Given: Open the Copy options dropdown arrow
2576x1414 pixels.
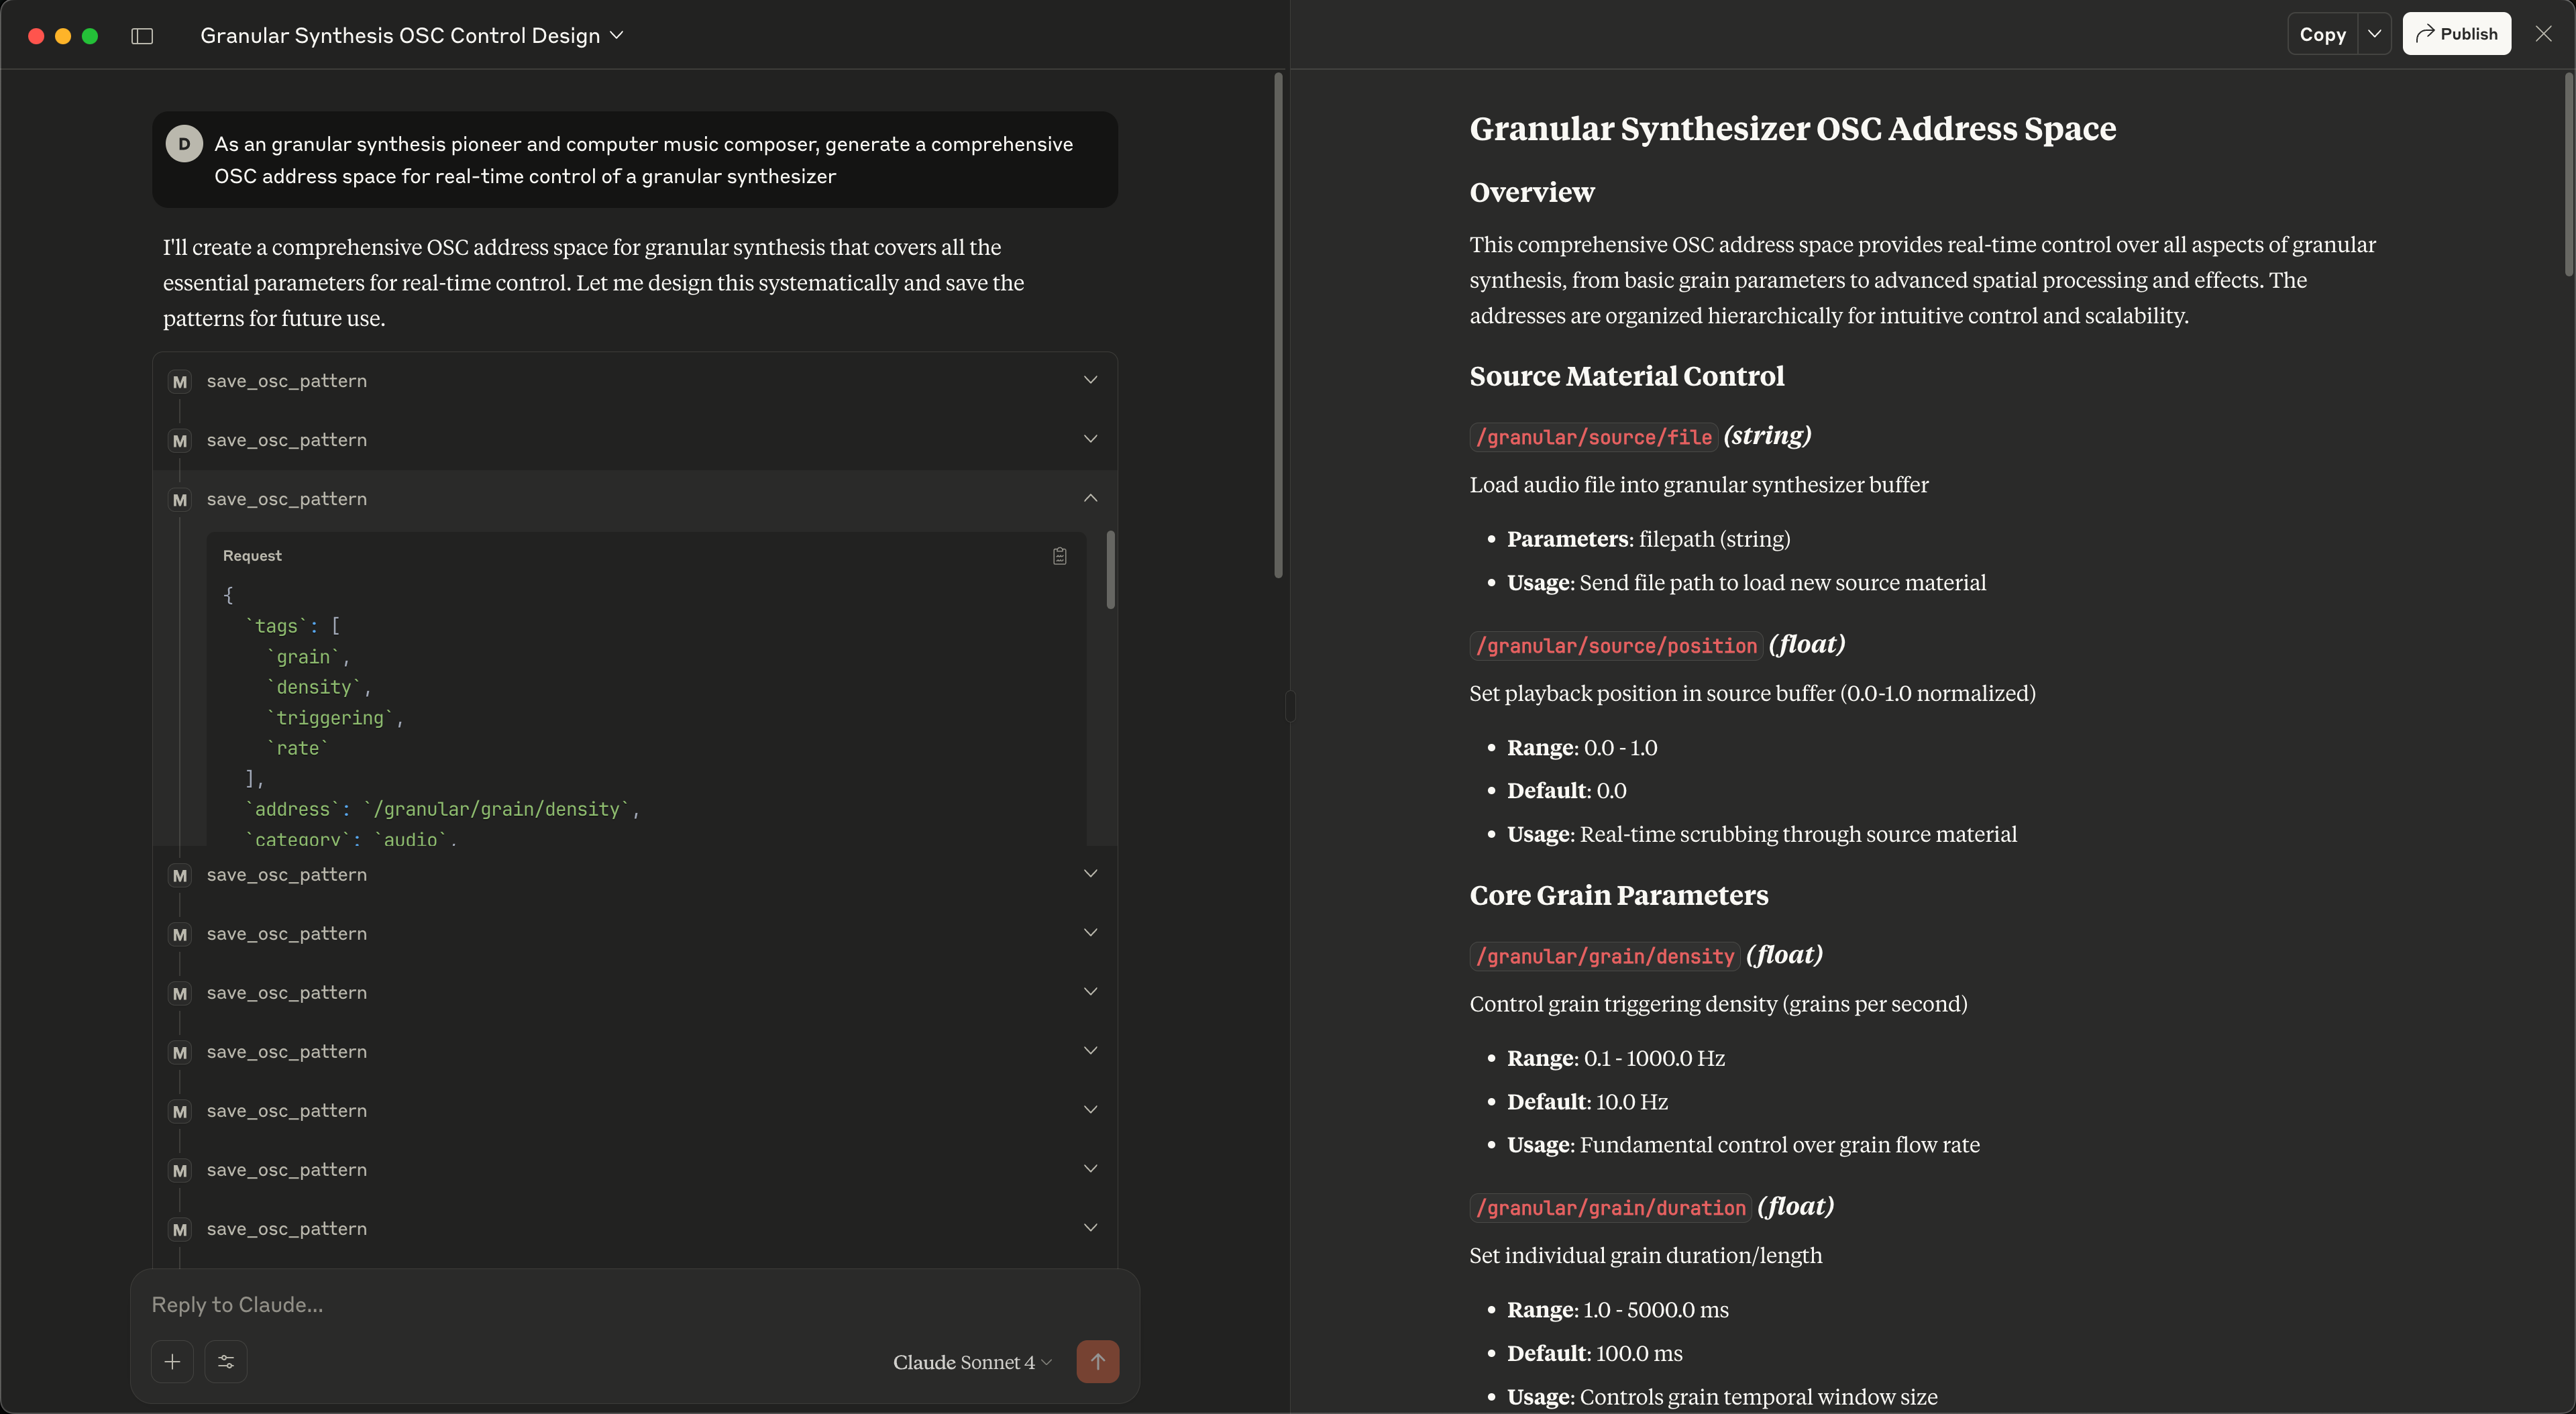Looking at the screenshot, I should [2374, 34].
